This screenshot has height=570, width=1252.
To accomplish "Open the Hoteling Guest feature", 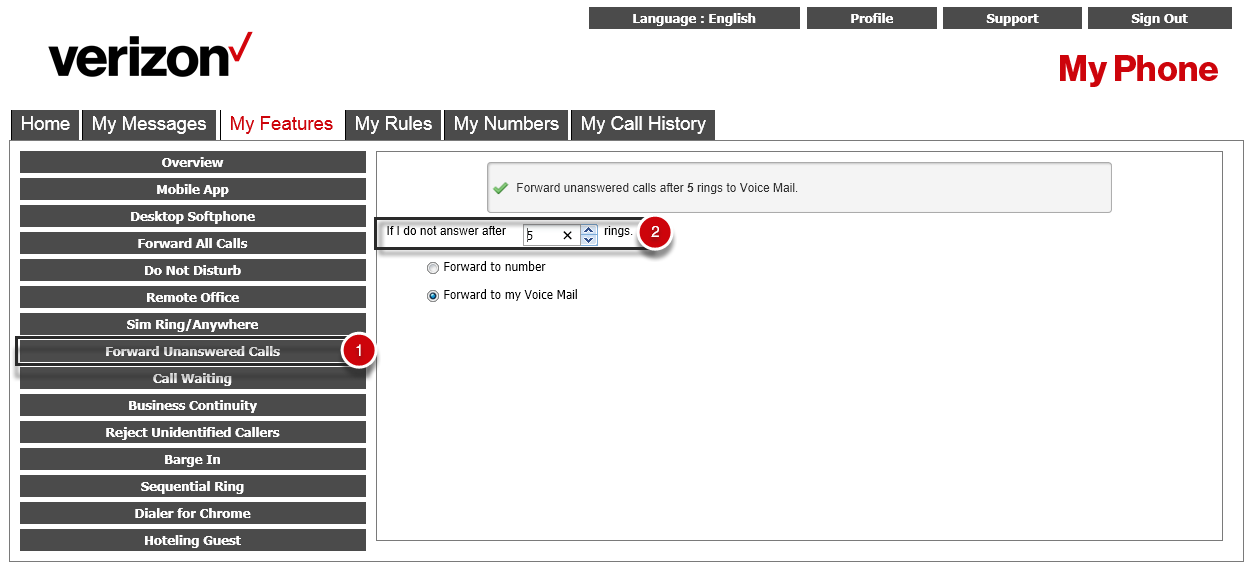I will click(x=193, y=540).
